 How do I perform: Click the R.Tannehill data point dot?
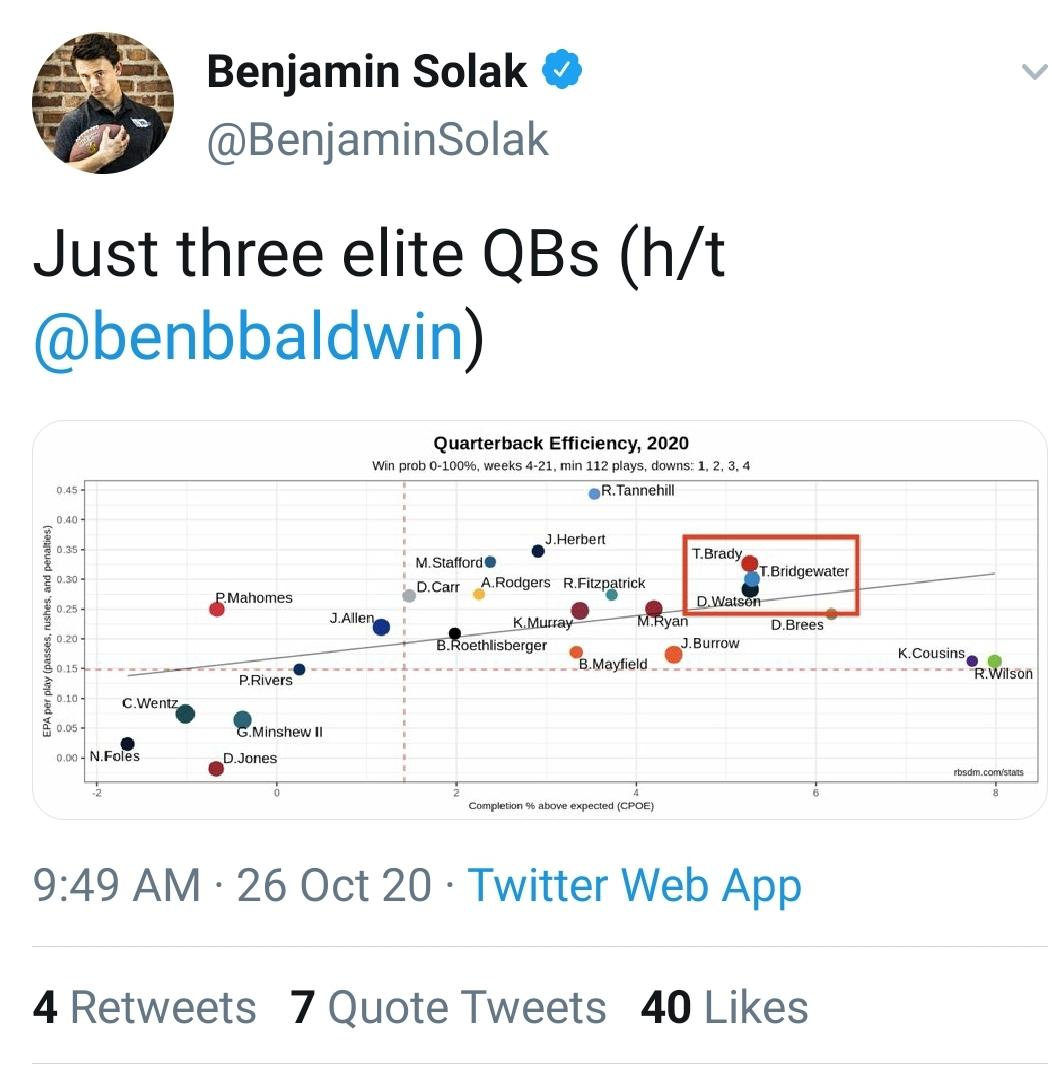[594, 494]
